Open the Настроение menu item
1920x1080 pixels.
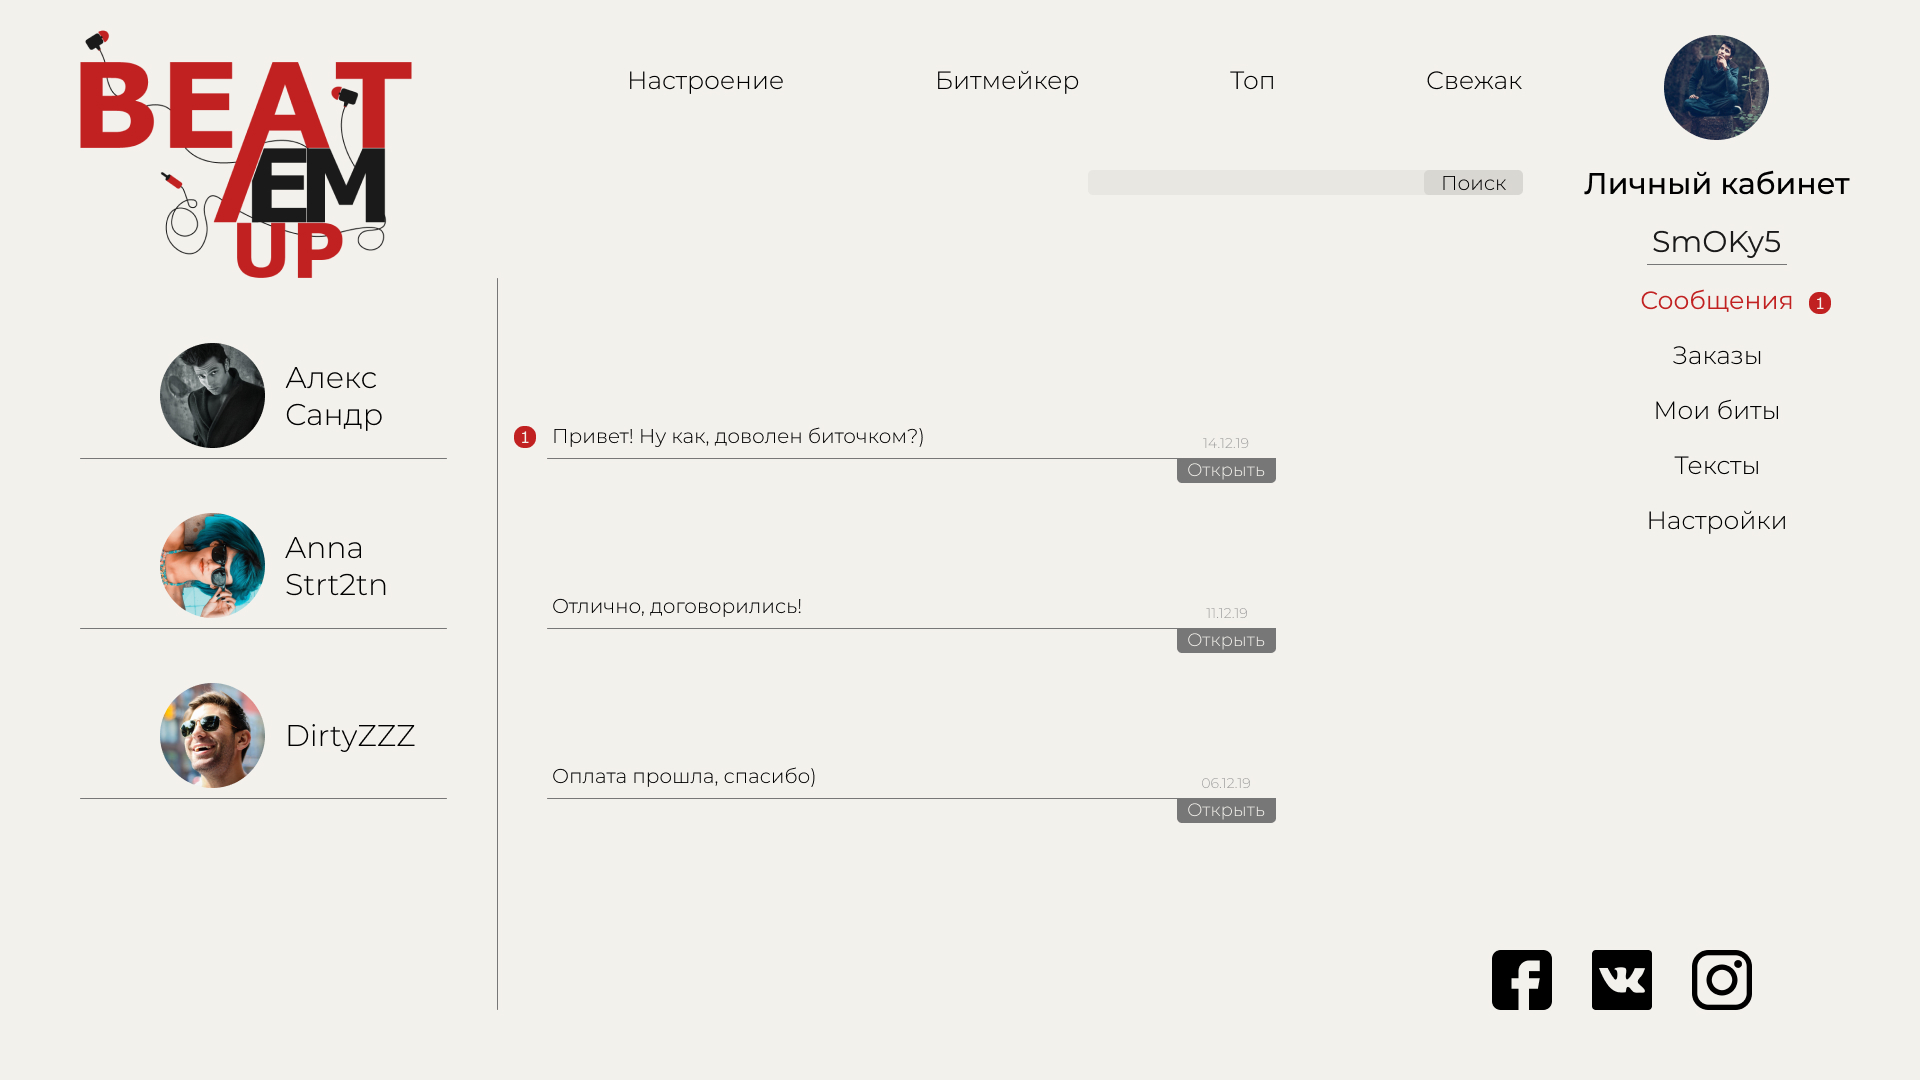point(705,80)
